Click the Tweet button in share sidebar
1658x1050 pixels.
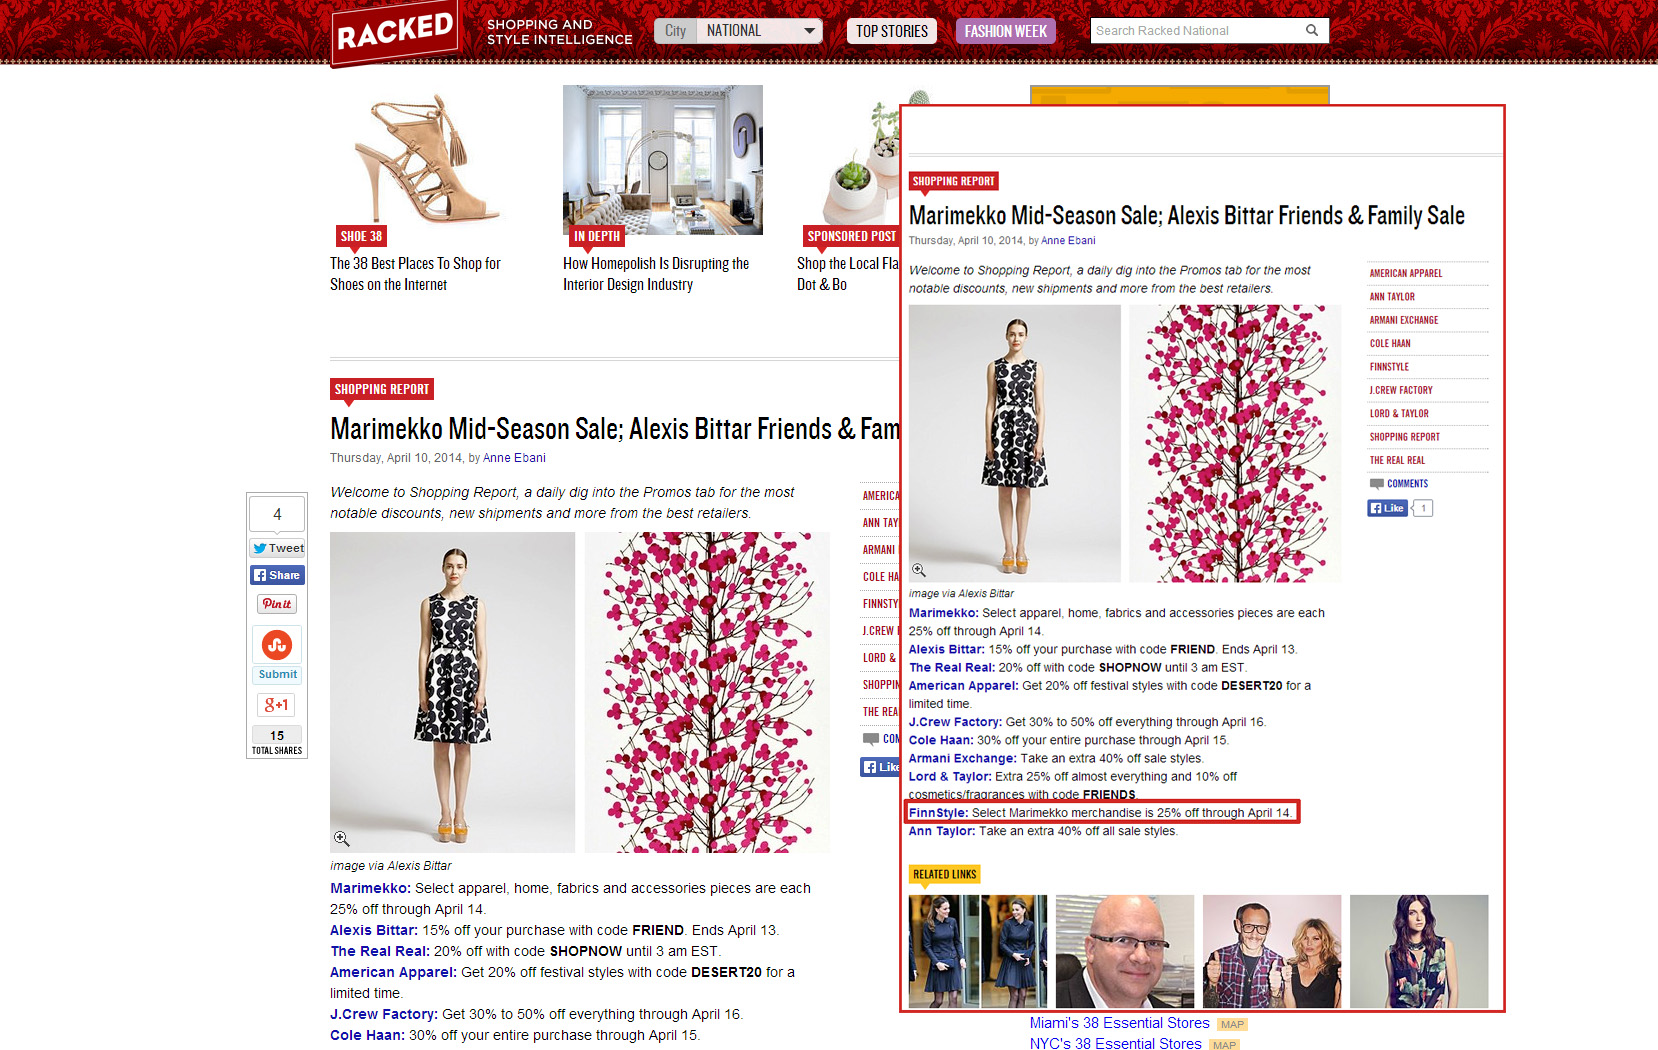pyautogui.click(x=278, y=548)
